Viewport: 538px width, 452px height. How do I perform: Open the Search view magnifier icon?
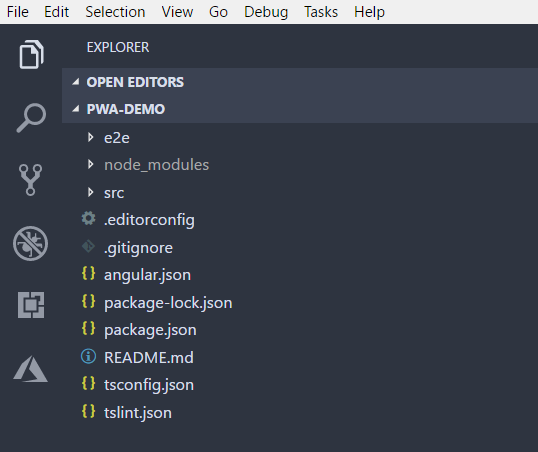(x=31, y=117)
